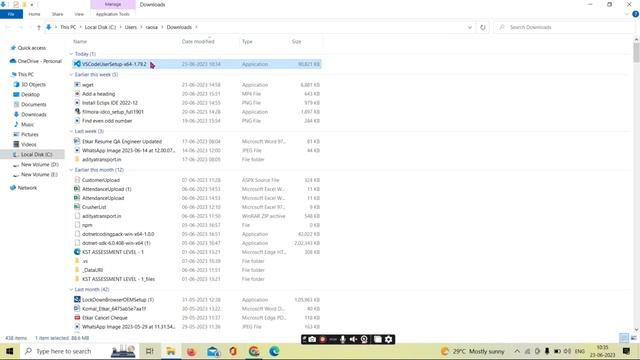640x360 pixels.
Task: Select New Volume (D:) in navigation pane
Action: pos(40,164)
